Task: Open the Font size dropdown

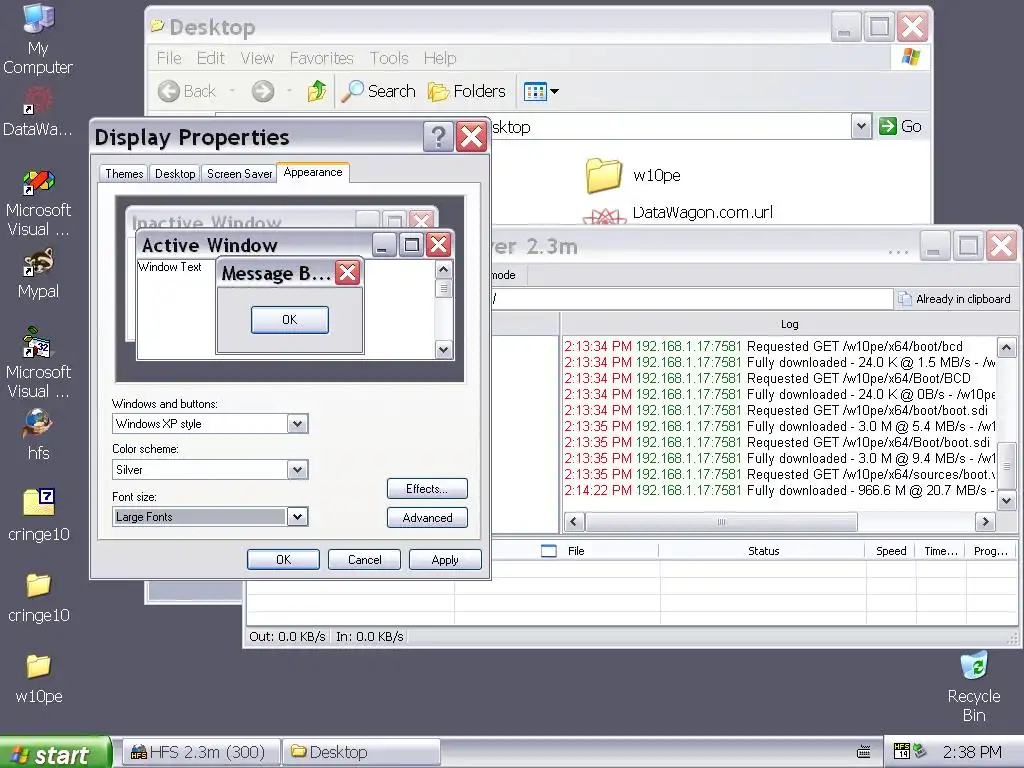Action: pyautogui.click(x=297, y=517)
